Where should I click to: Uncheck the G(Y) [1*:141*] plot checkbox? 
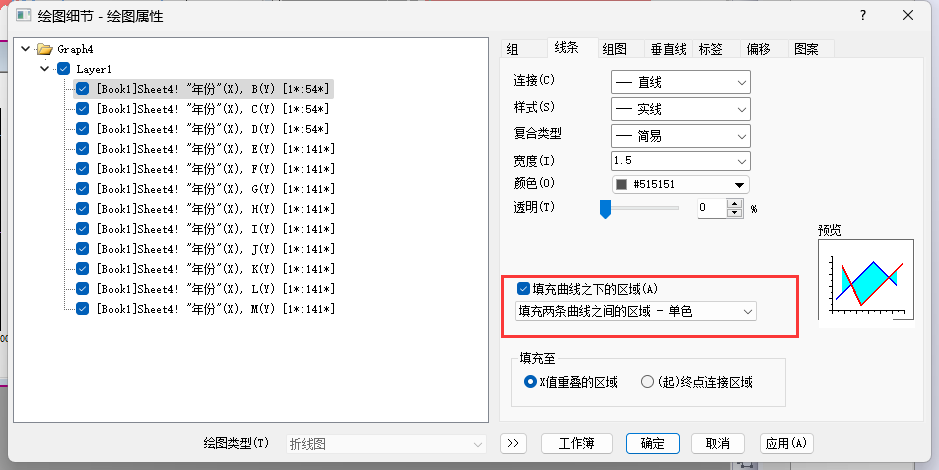click(83, 189)
